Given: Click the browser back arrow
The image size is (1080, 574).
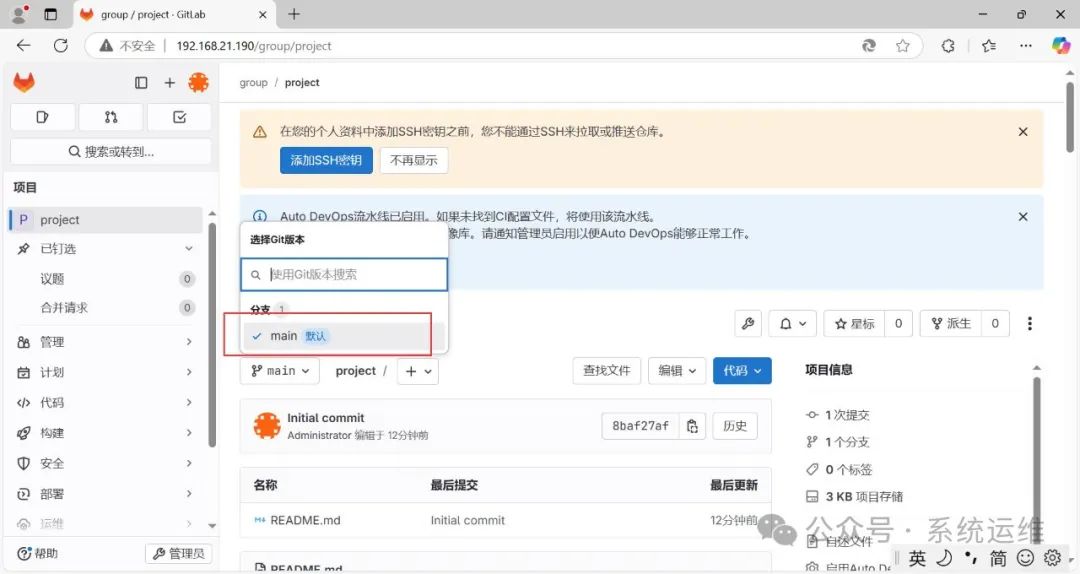Looking at the screenshot, I should coord(23,45).
